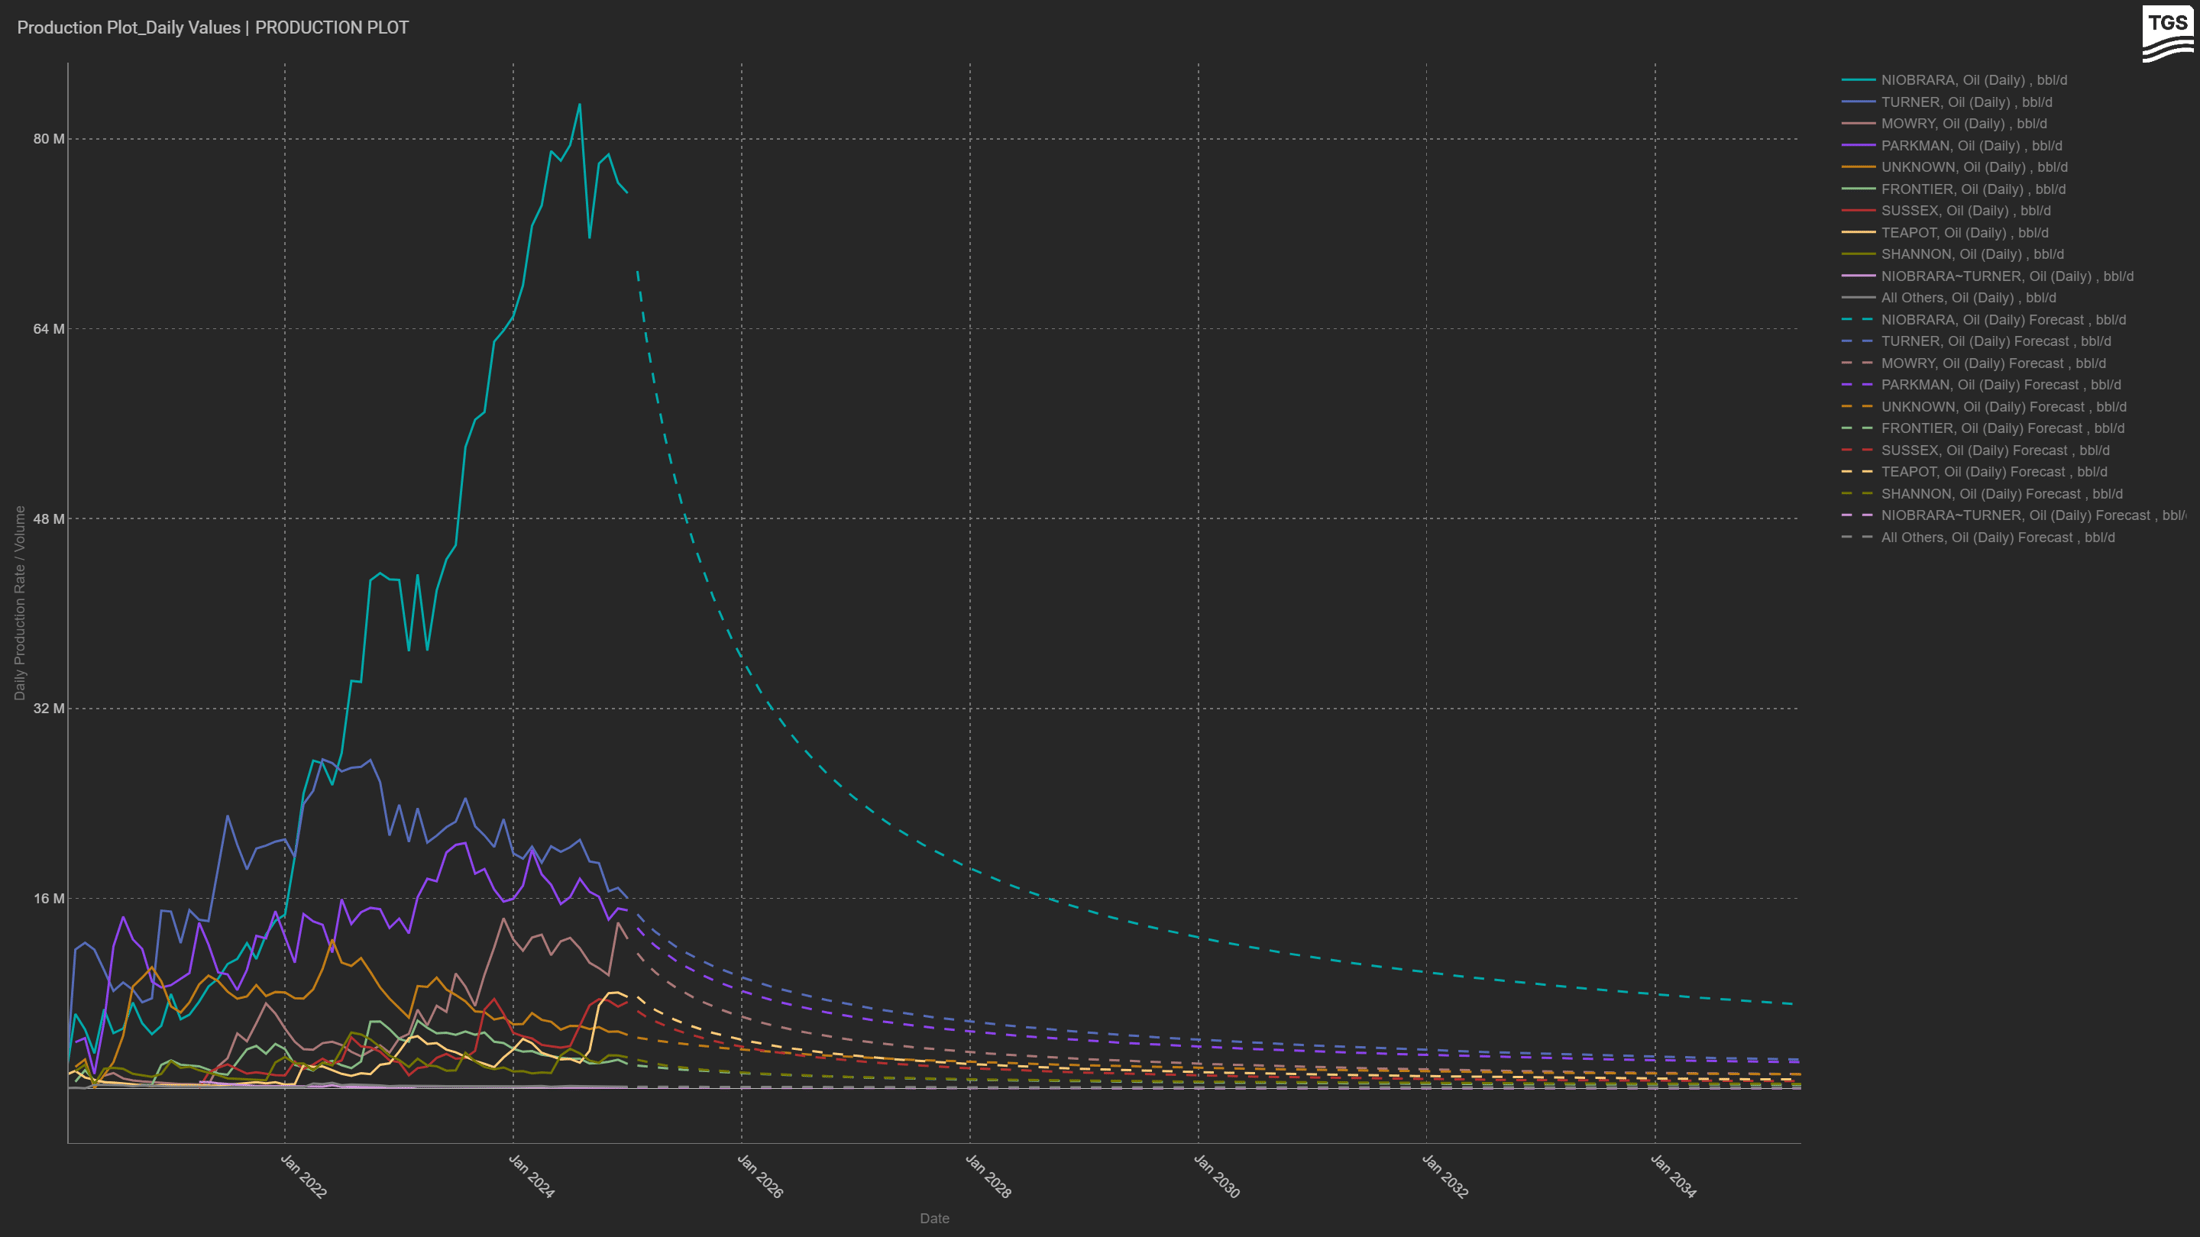Image resolution: width=2200 pixels, height=1237 pixels.
Task: Toggle MOWRY Oil (Daily) legend entry
Action: click(1963, 124)
